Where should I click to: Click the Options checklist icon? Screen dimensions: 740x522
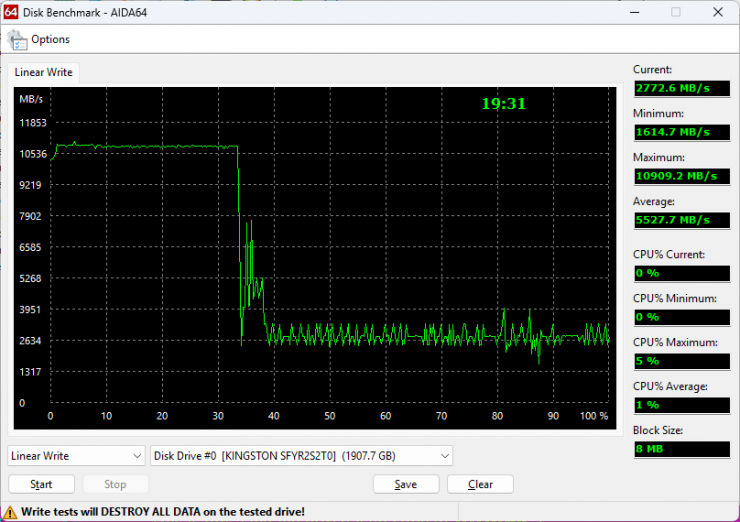click(17, 40)
